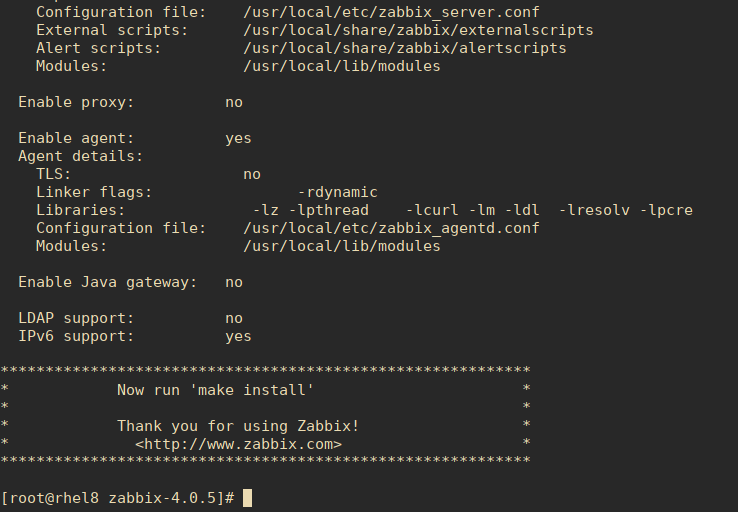Click the zabbix_agentd.conf configuration path
Viewport: 738px width, 512px height.
coord(391,228)
